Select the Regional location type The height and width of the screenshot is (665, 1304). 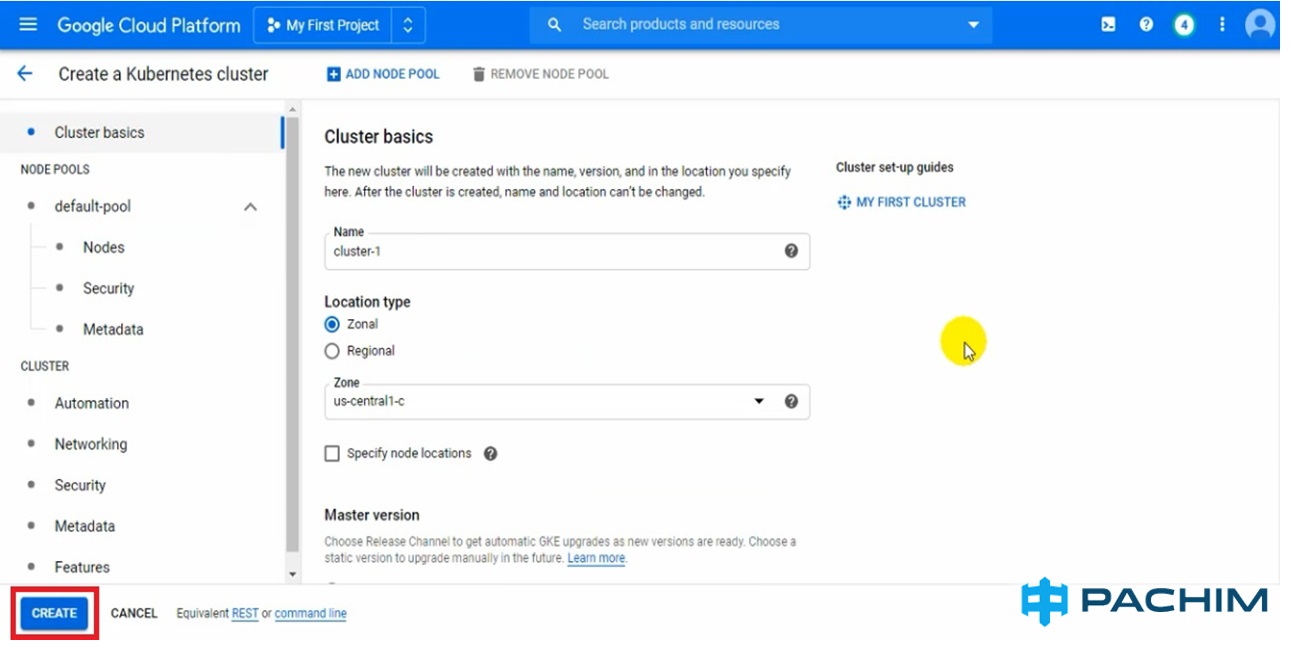(x=332, y=351)
